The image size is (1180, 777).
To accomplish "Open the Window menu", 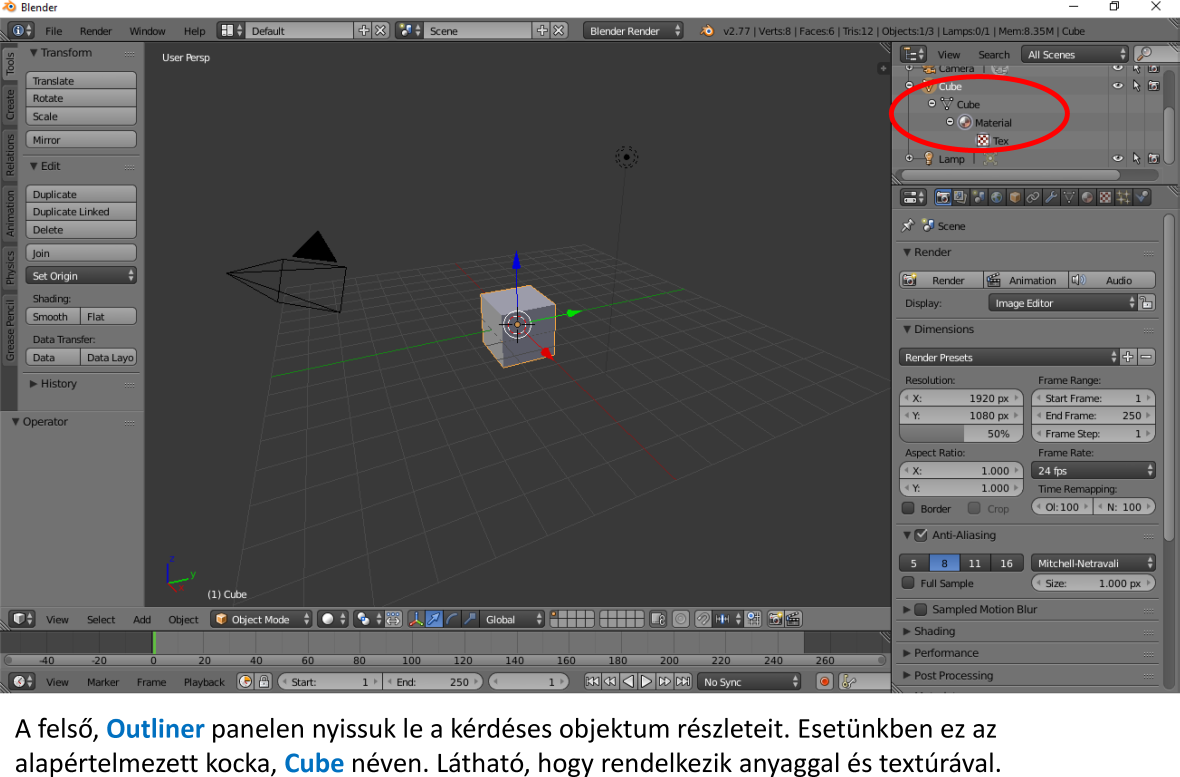I will click(147, 31).
